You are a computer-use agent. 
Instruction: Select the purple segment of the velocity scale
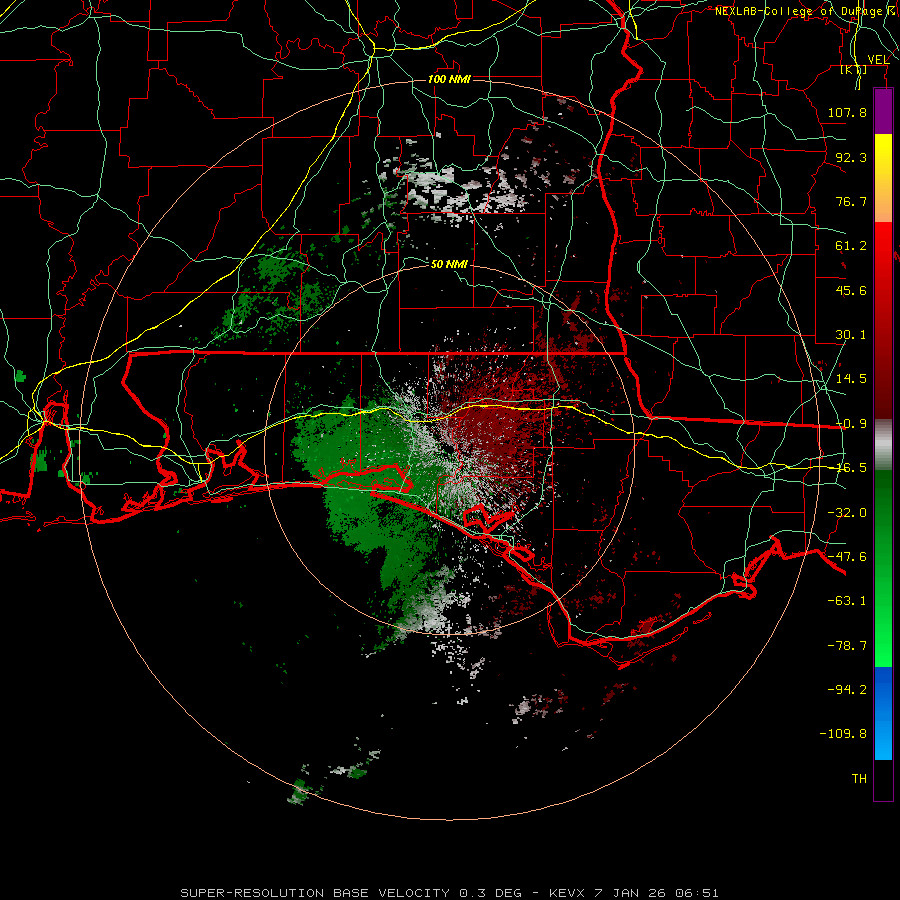883,111
